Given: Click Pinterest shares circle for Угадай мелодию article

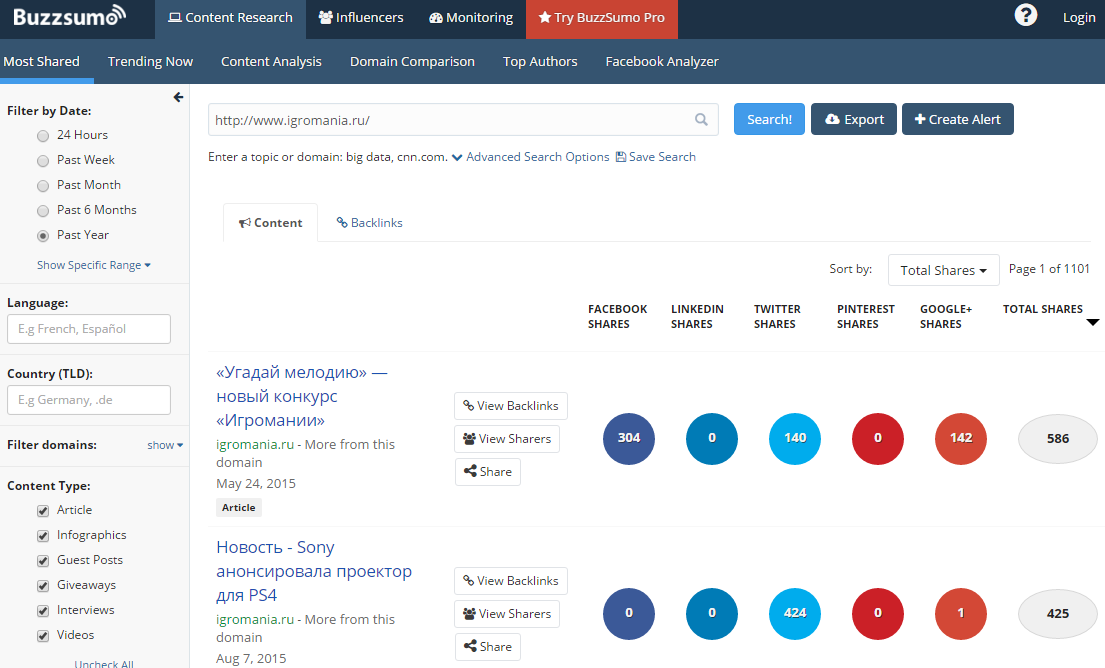Looking at the screenshot, I should [877, 438].
